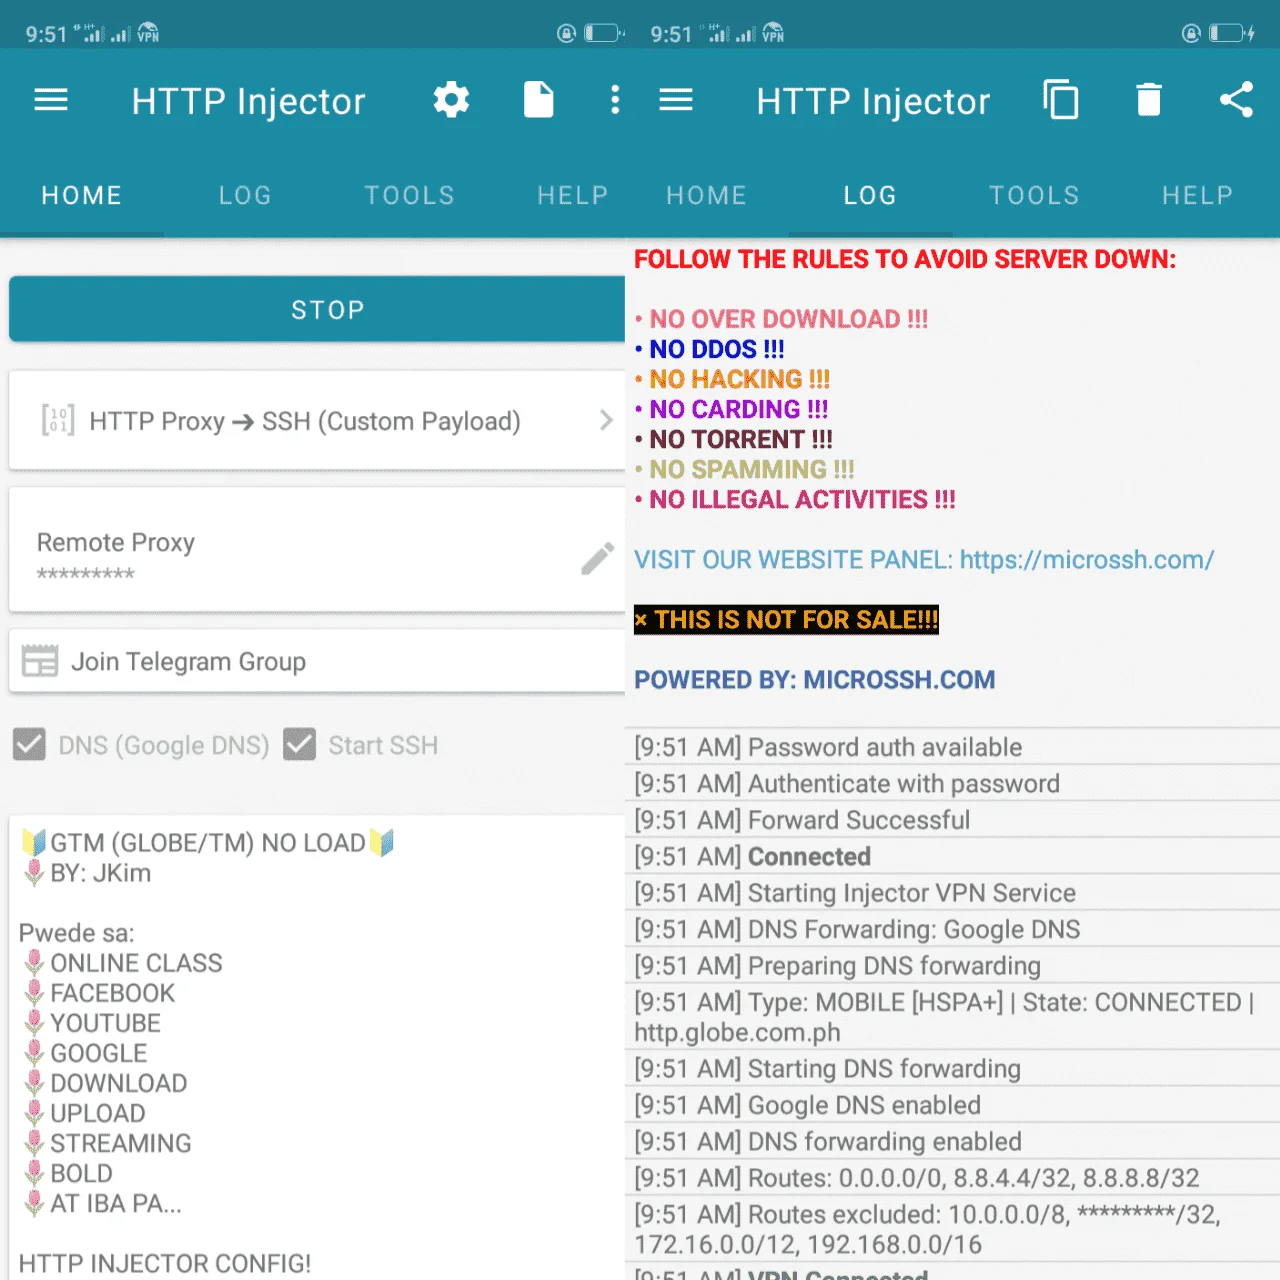The image size is (1280, 1280).
Task: Open the https://microssh.com/ link
Action: 1087,560
